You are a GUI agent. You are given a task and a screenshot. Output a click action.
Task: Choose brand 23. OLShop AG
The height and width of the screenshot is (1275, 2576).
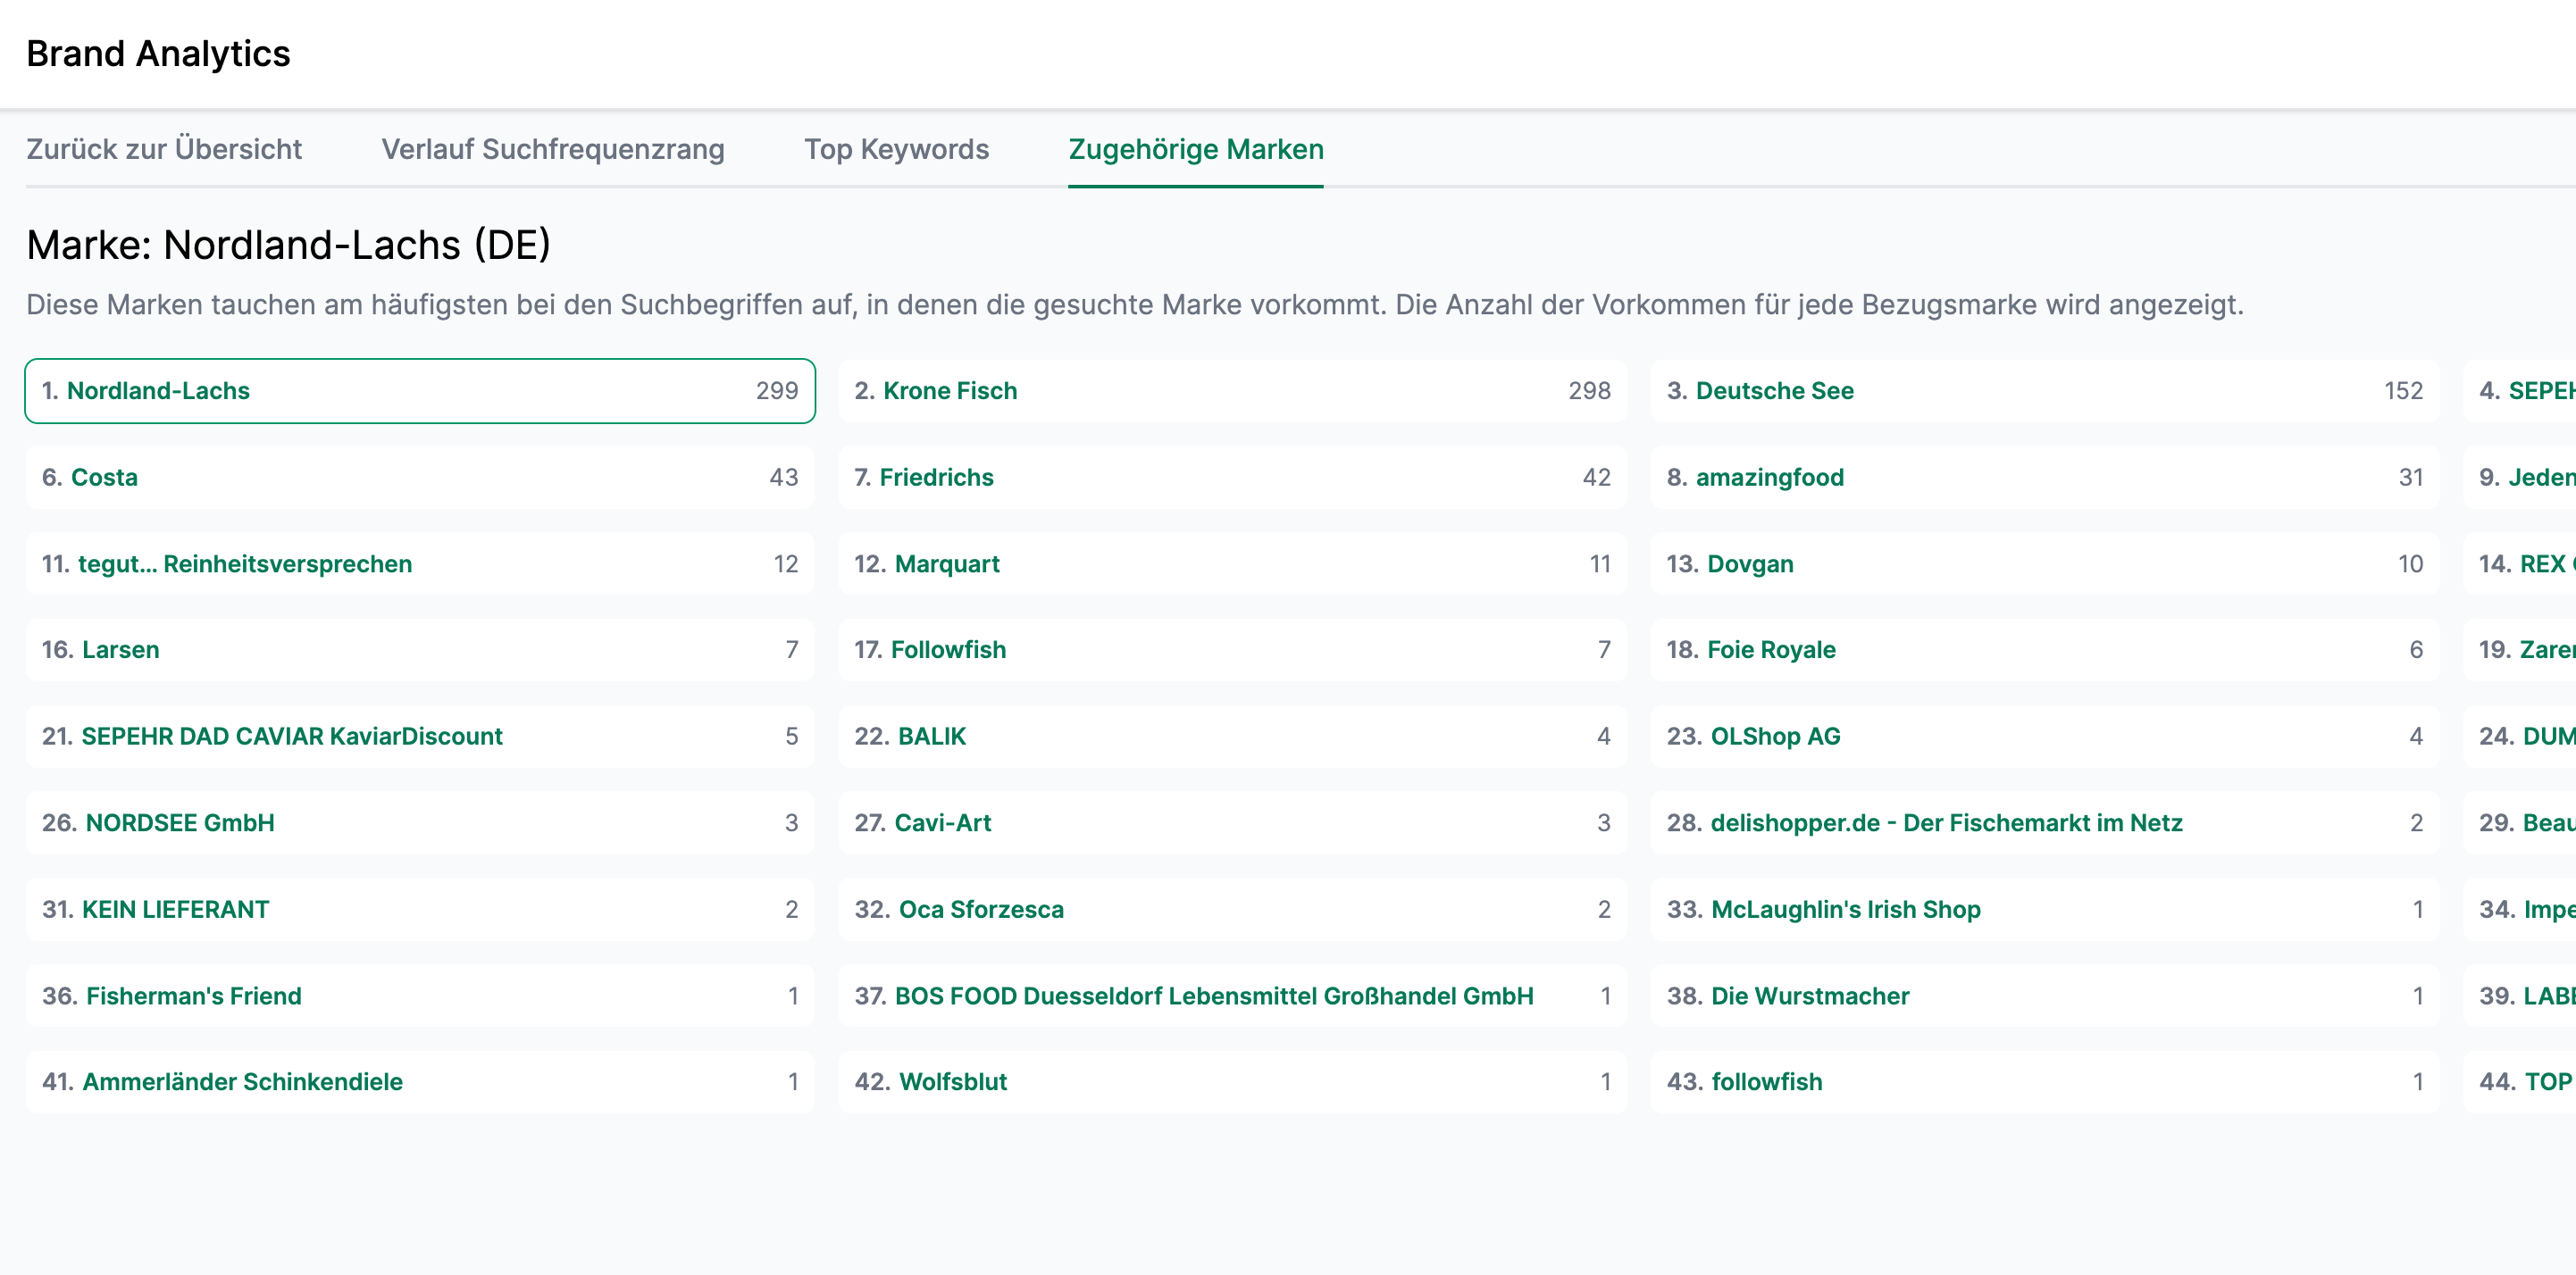click(2044, 737)
